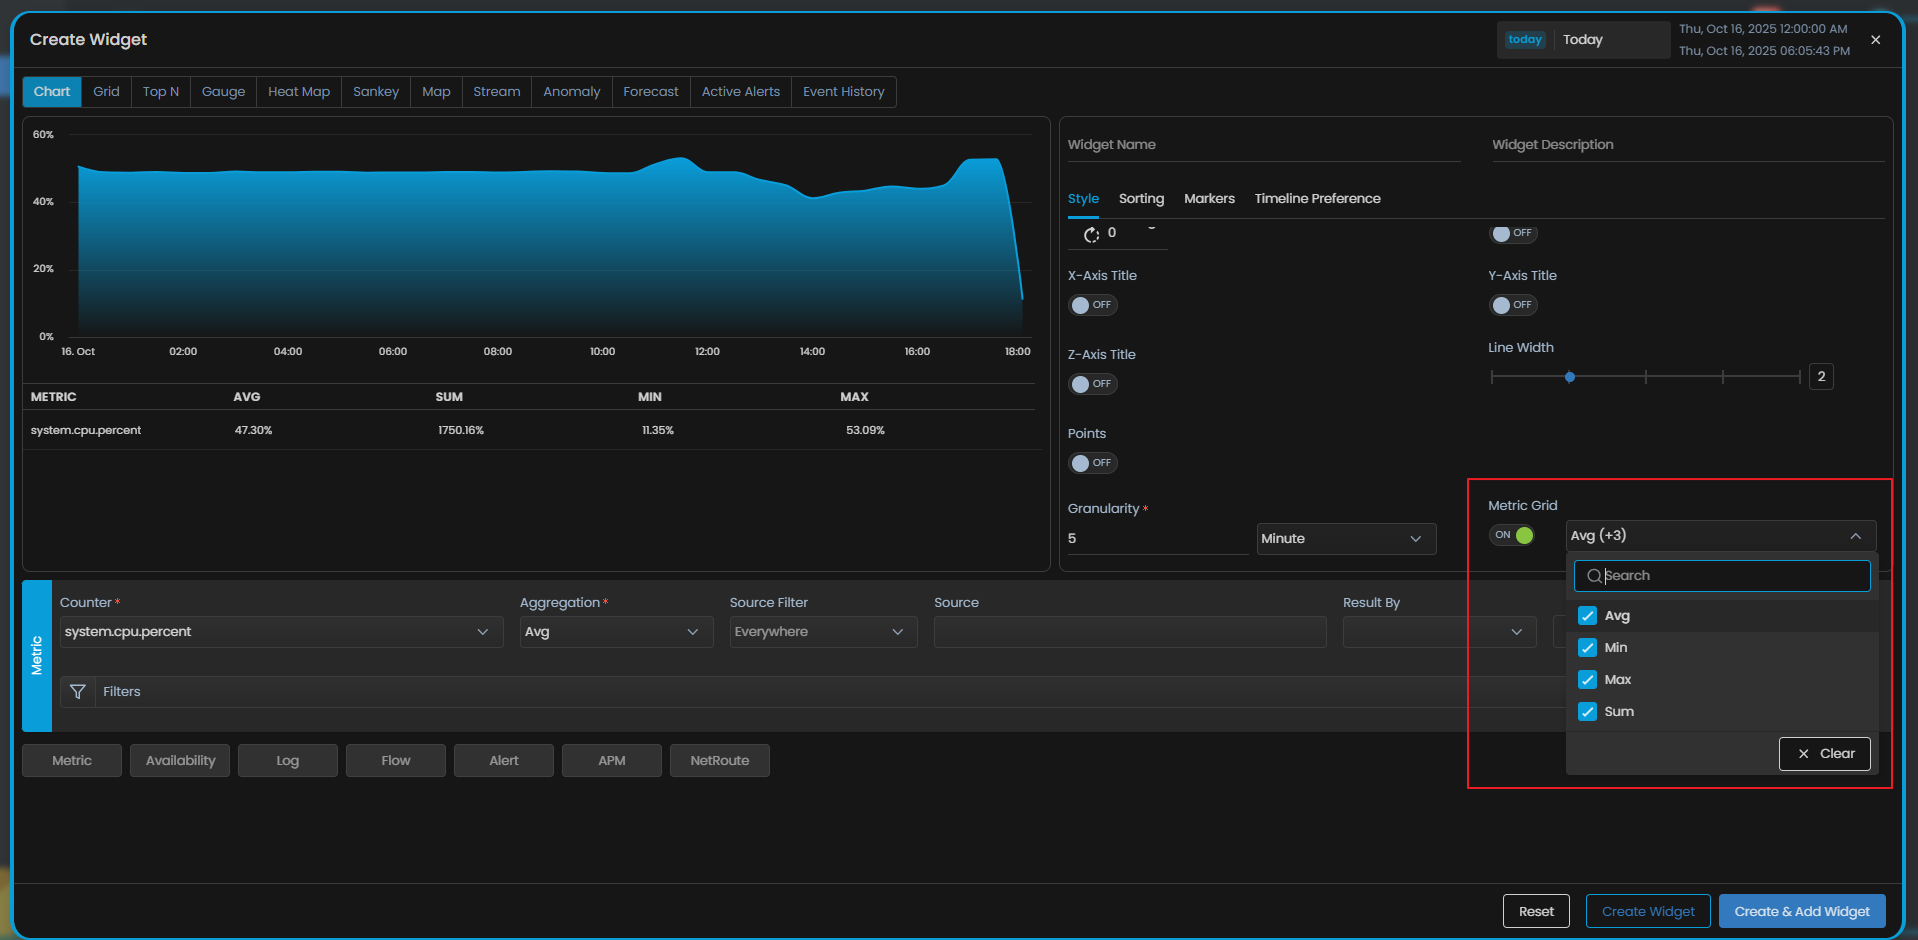Click the Line Width slider handle
Viewport: 1918px width, 940px height.
pyautogui.click(x=1570, y=377)
